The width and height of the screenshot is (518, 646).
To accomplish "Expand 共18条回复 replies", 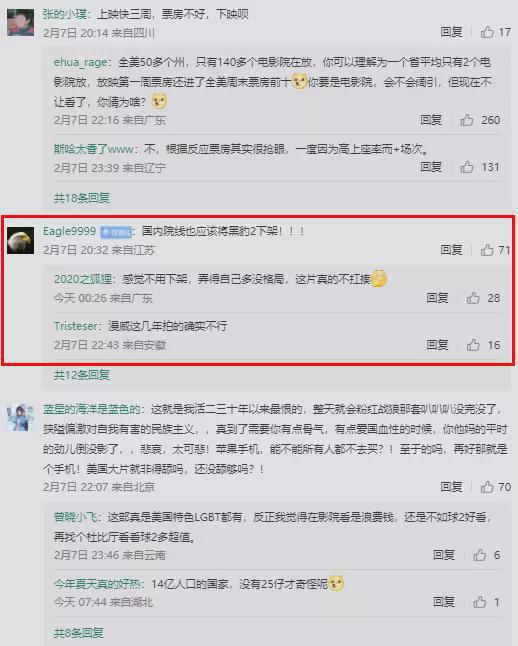I will (82, 198).
